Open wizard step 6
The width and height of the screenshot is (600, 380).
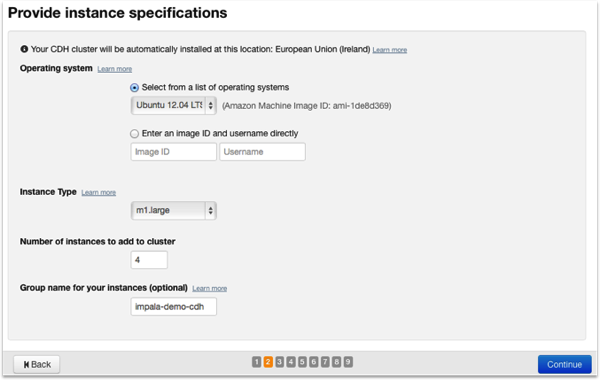(x=314, y=362)
